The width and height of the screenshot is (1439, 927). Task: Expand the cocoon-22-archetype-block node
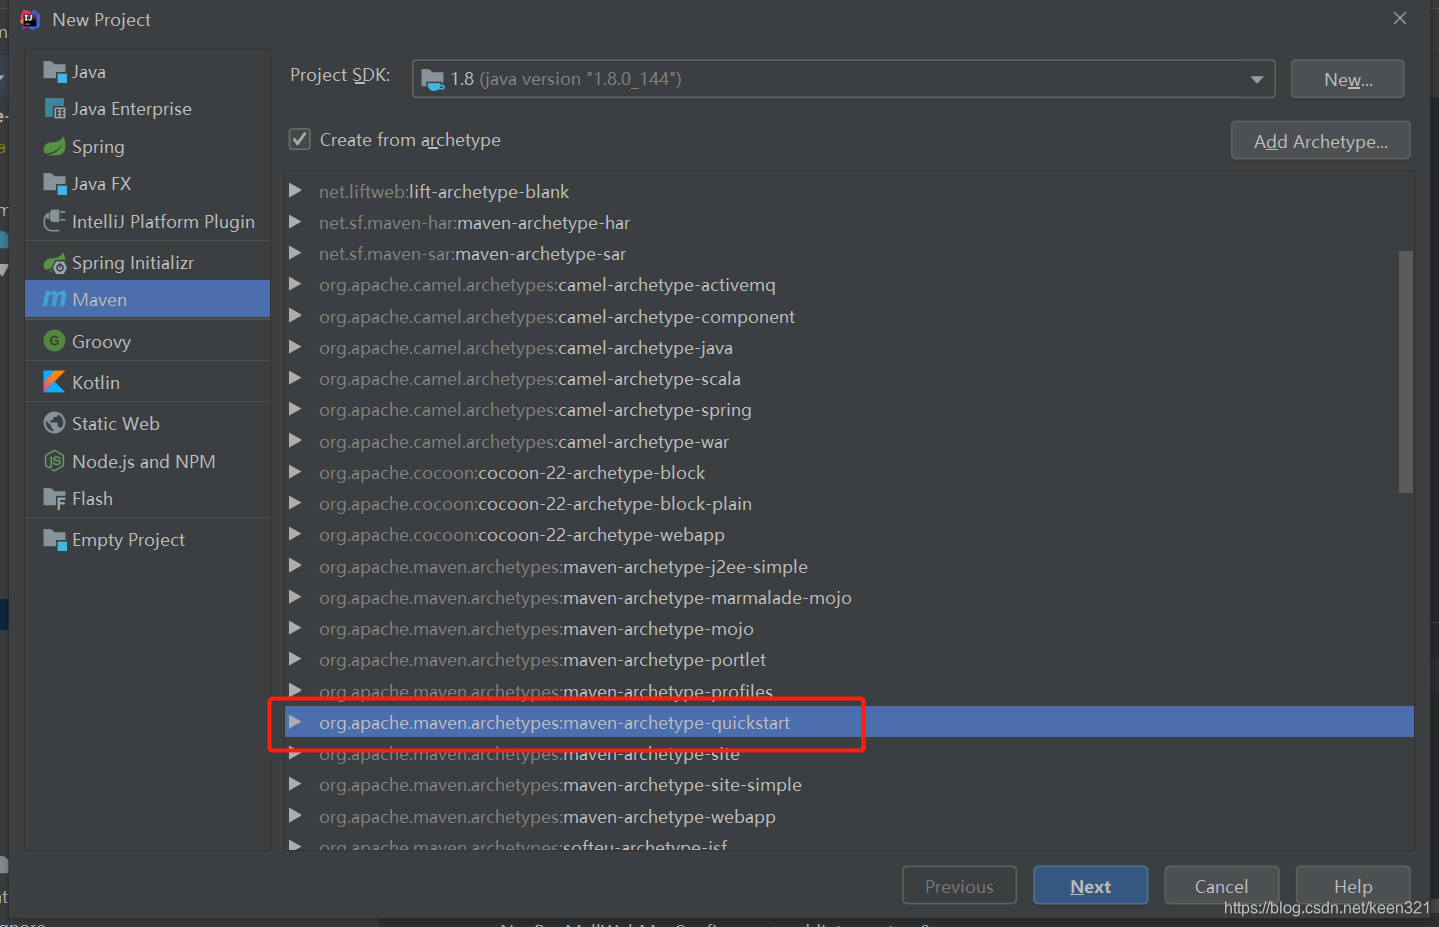pos(295,471)
